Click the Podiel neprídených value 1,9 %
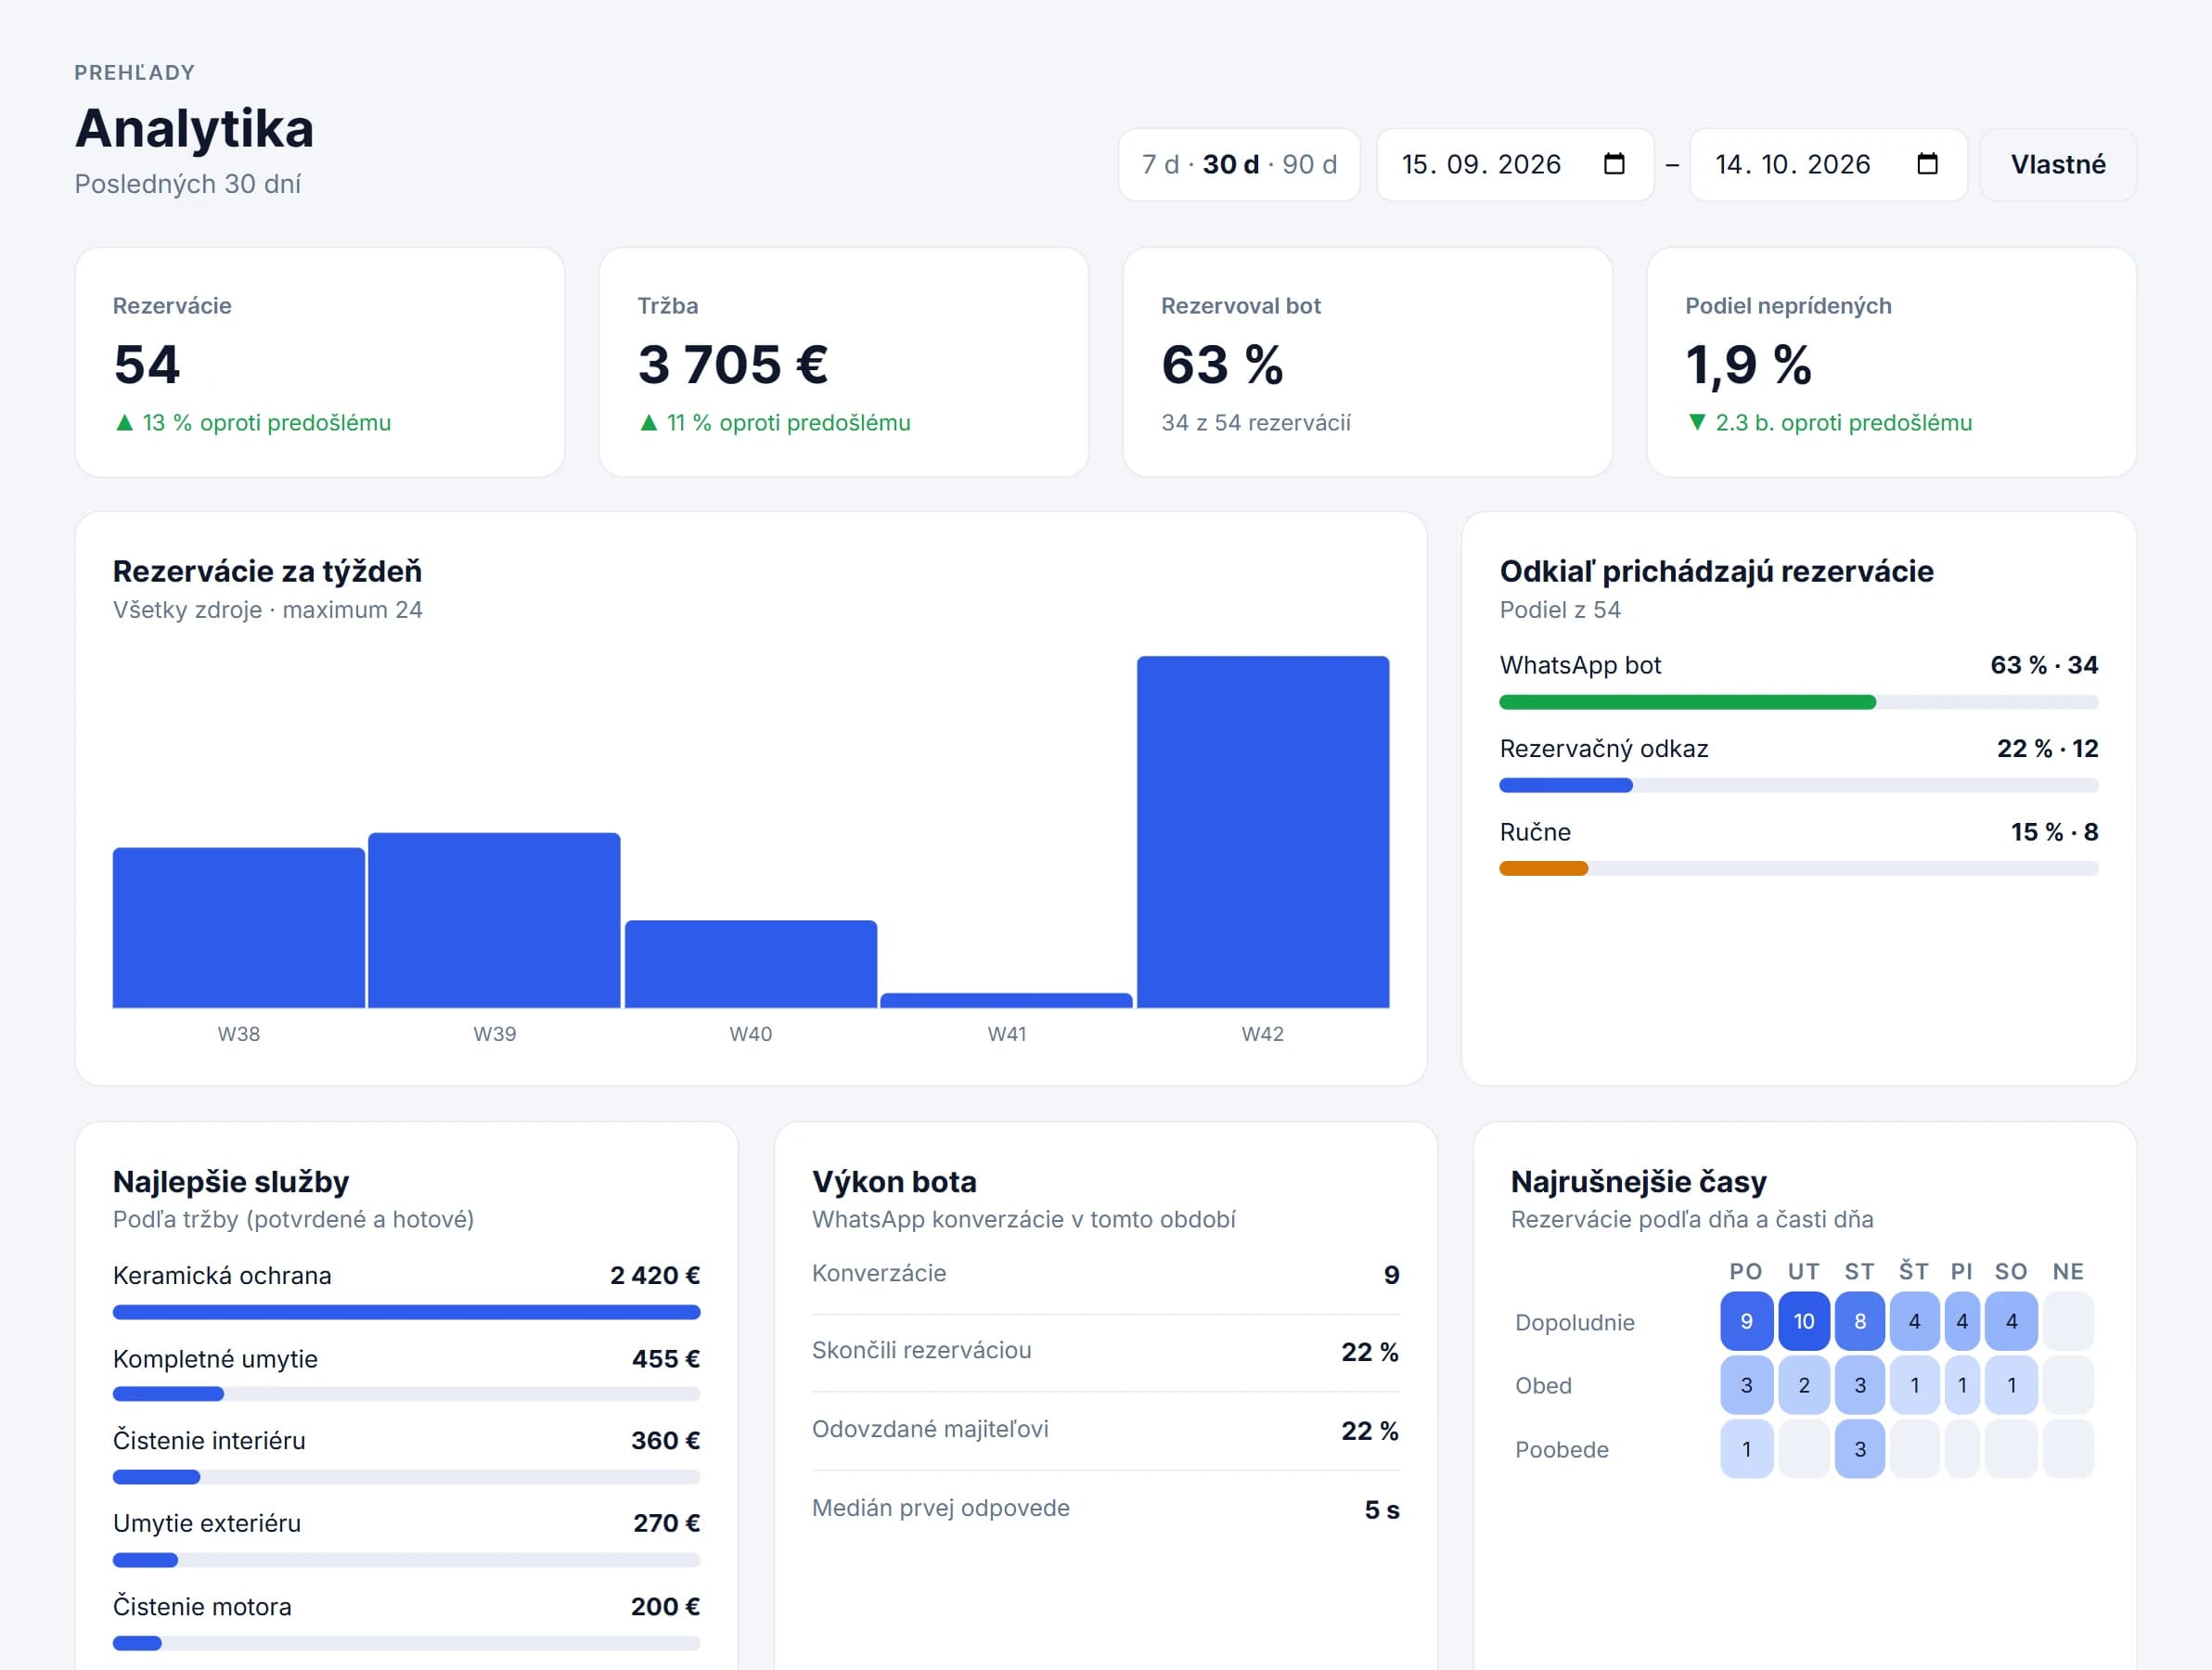The width and height of the screenshot is (2212, 1670). 1748,364
